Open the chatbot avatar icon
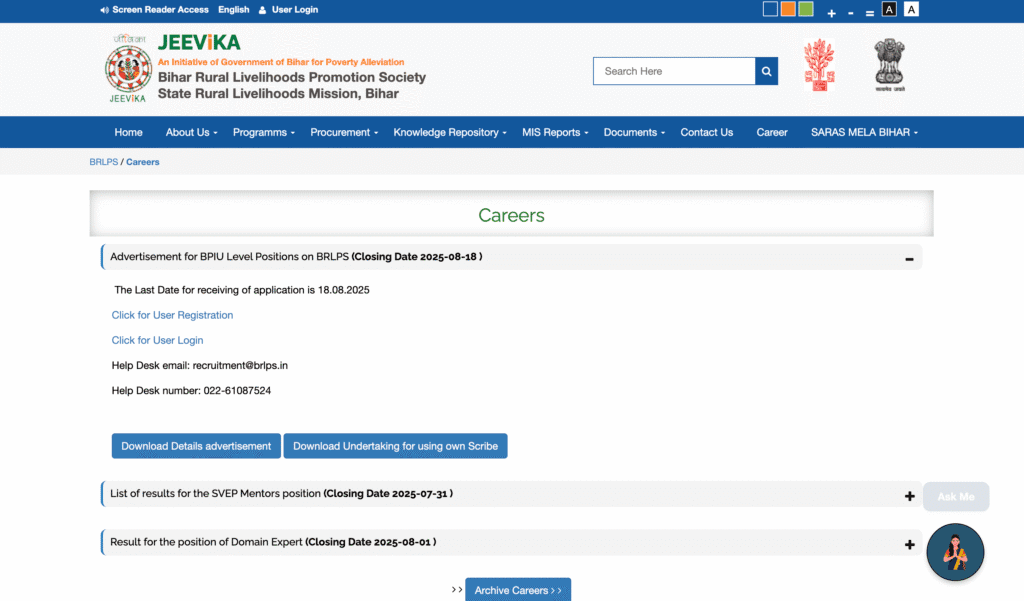The height and width of the screenshot is (601, 1024). point(955,552)
